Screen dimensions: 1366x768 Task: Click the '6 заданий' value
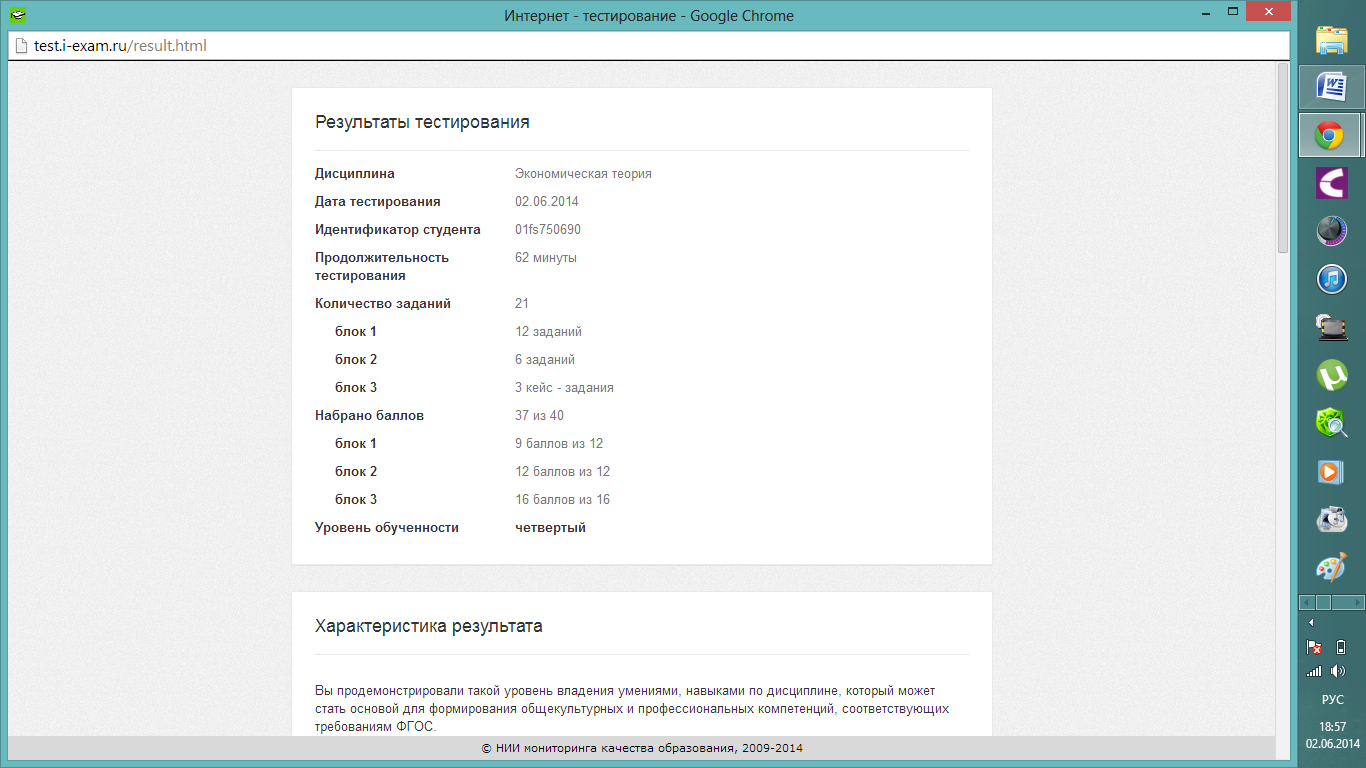[545, 360]
